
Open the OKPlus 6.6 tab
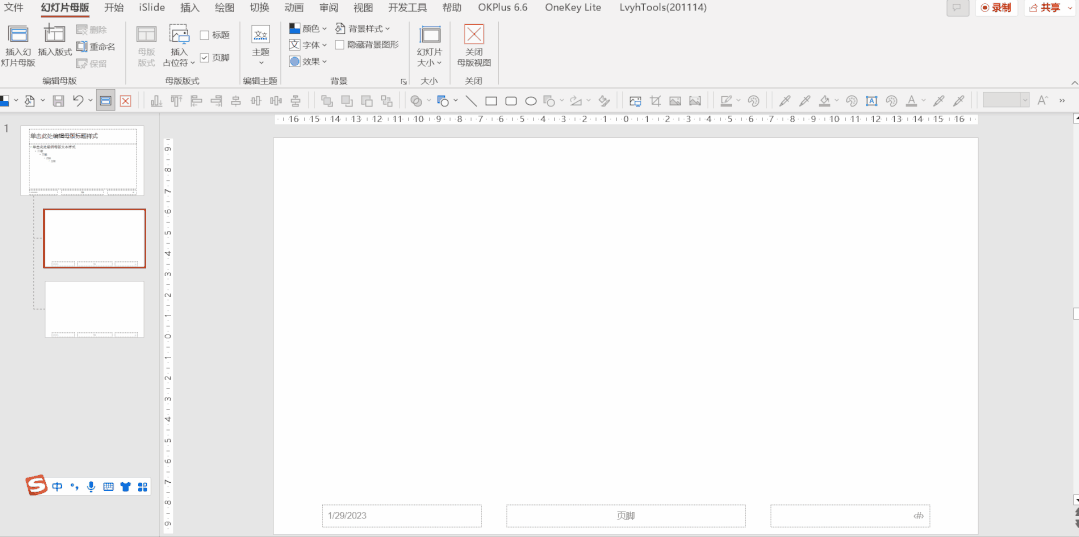[503, 8]
